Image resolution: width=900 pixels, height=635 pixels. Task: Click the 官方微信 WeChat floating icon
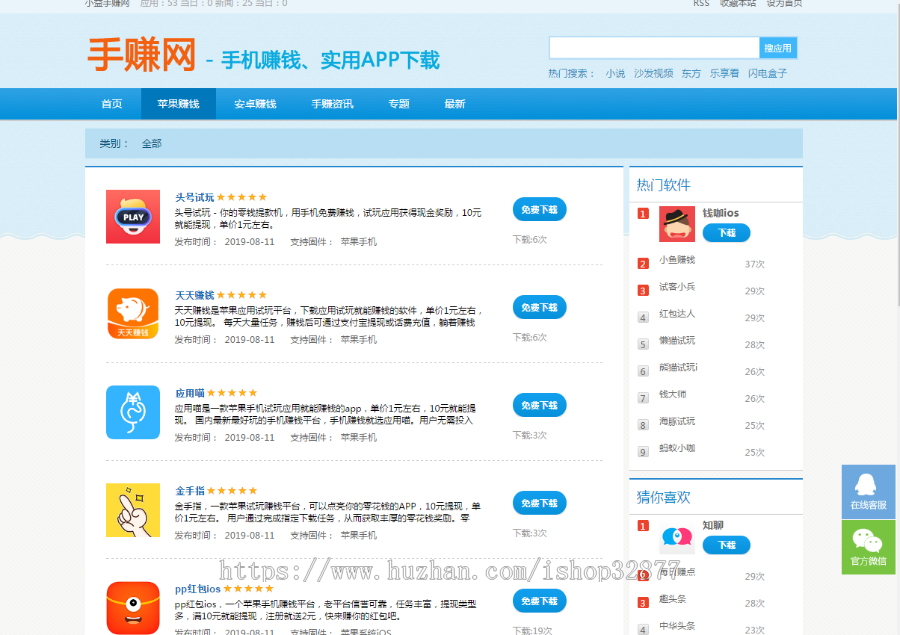[868, 547]
